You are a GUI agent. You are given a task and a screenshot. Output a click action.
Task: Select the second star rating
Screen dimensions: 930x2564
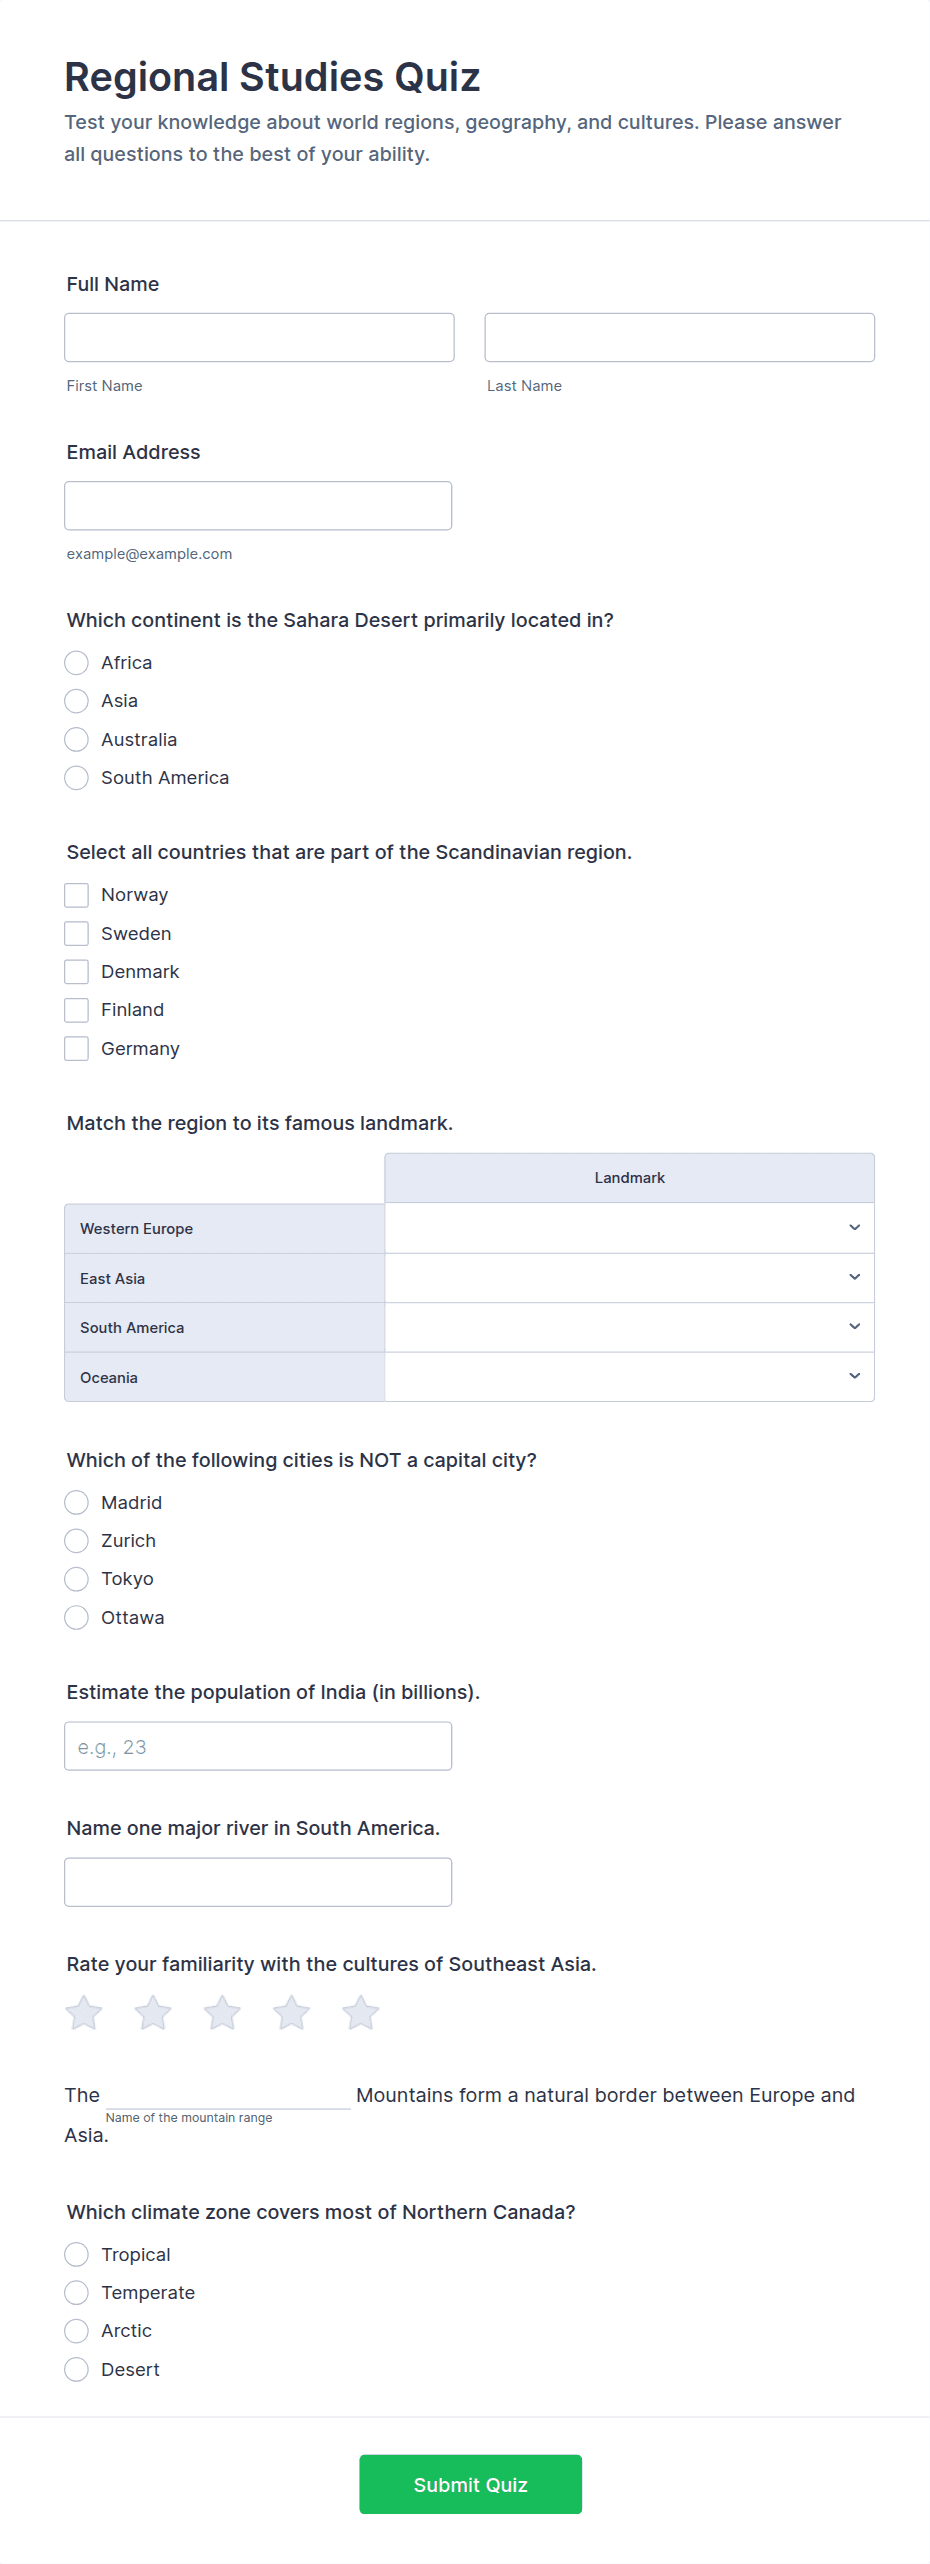coord(153,2013)
